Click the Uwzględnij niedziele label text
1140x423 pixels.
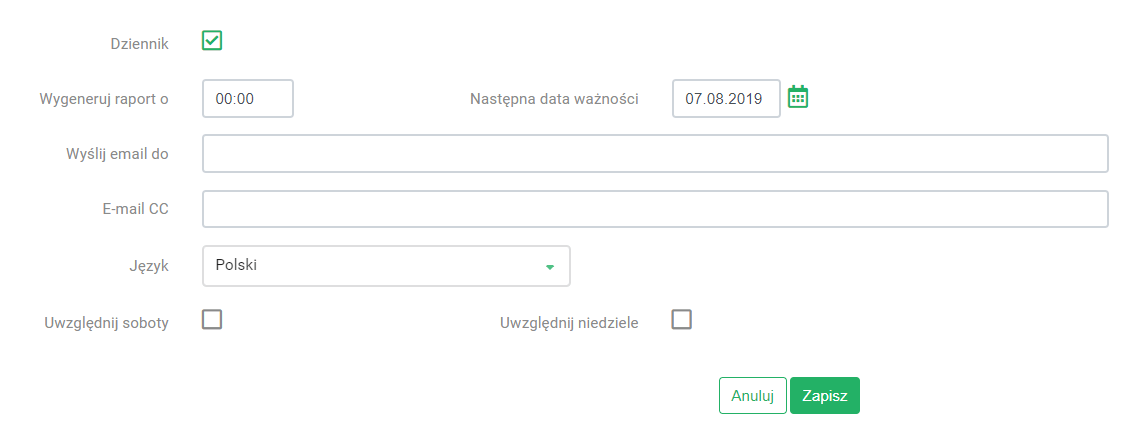pos(569,323)
